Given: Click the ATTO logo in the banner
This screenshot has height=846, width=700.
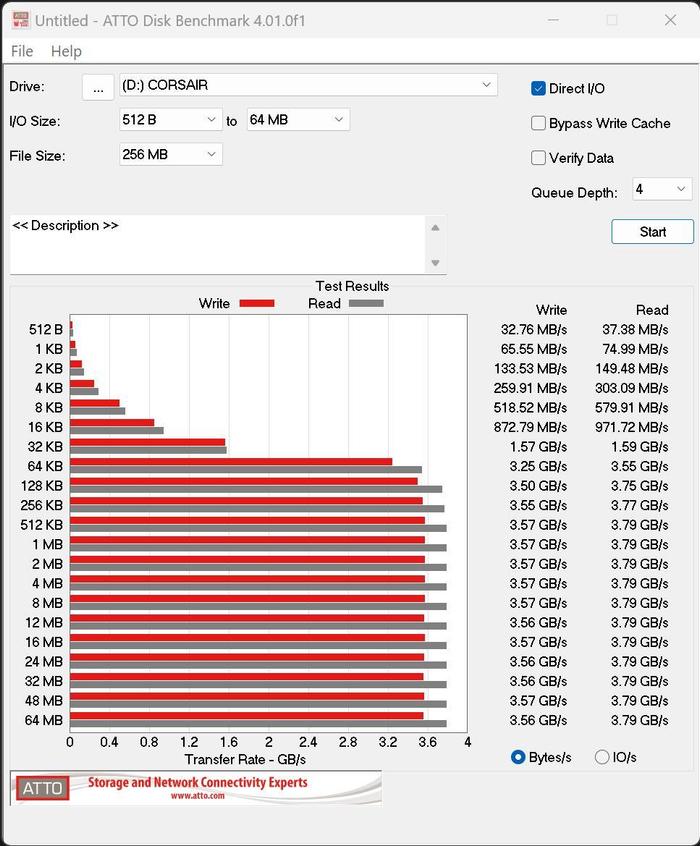Looking at the screenshot, I should coord(42,788).
